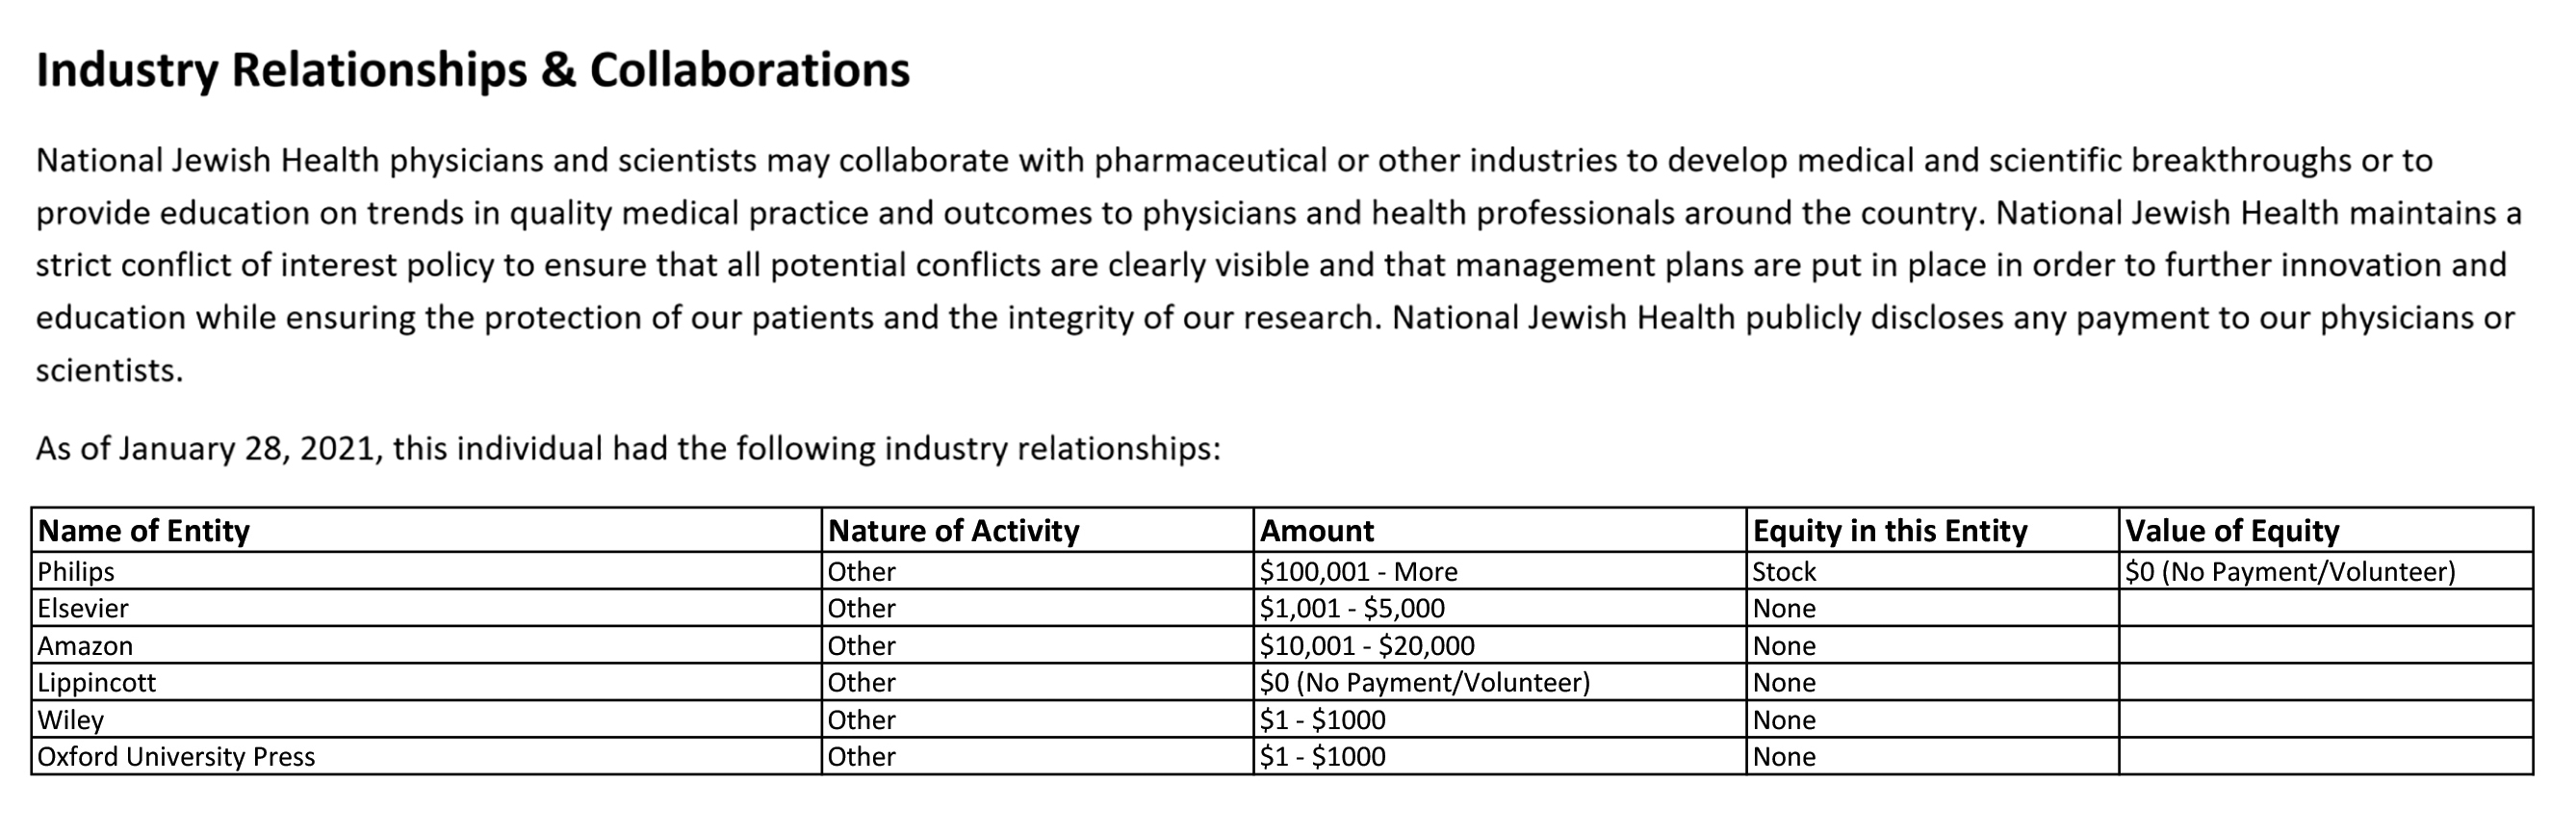Click the Amount column header
2576x836 pixels.
[1316, 530]
